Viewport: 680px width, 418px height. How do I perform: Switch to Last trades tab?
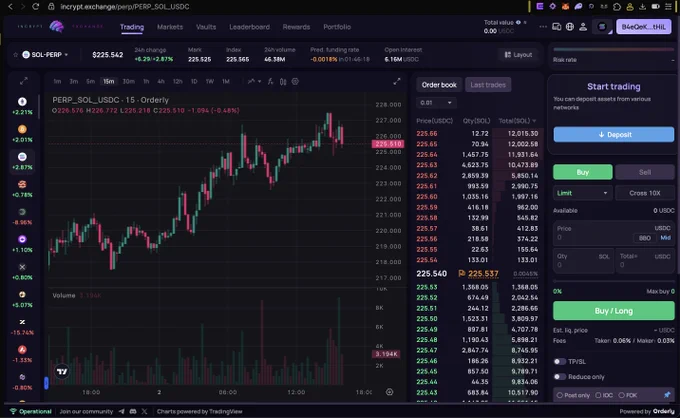[x=488, y=85]
